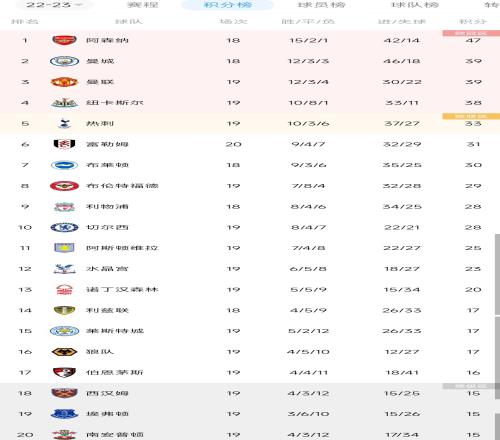Click the Manchester United (曼联) red crest

(x=64, y=82)
